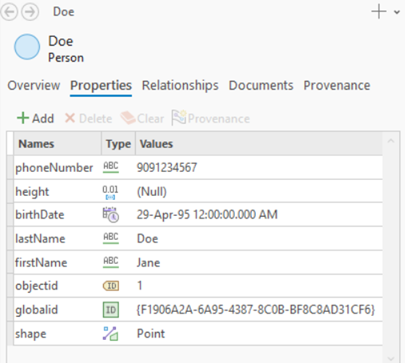
Task: Click the objectid value 1
Action: [140, 286]
